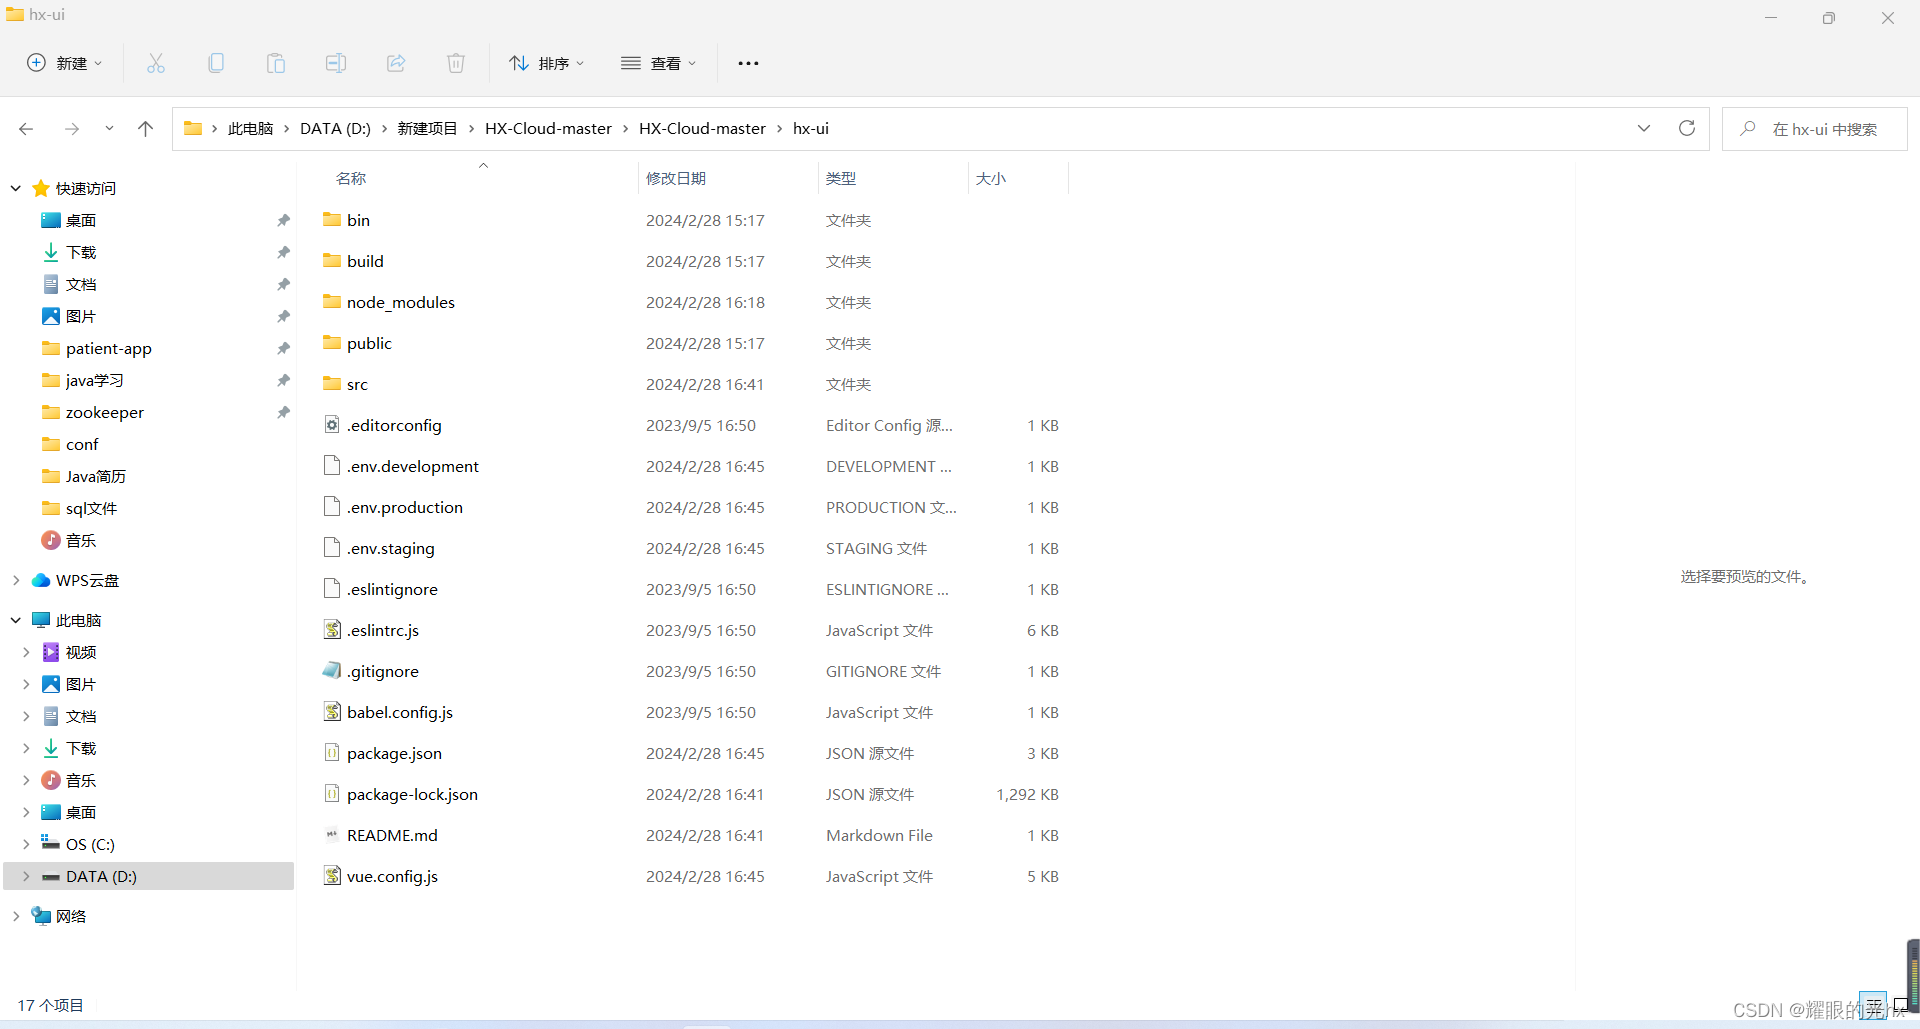Select the .gitignore file icon
The height and width of the screenshot is (1029, 1920).
[332, 671]
